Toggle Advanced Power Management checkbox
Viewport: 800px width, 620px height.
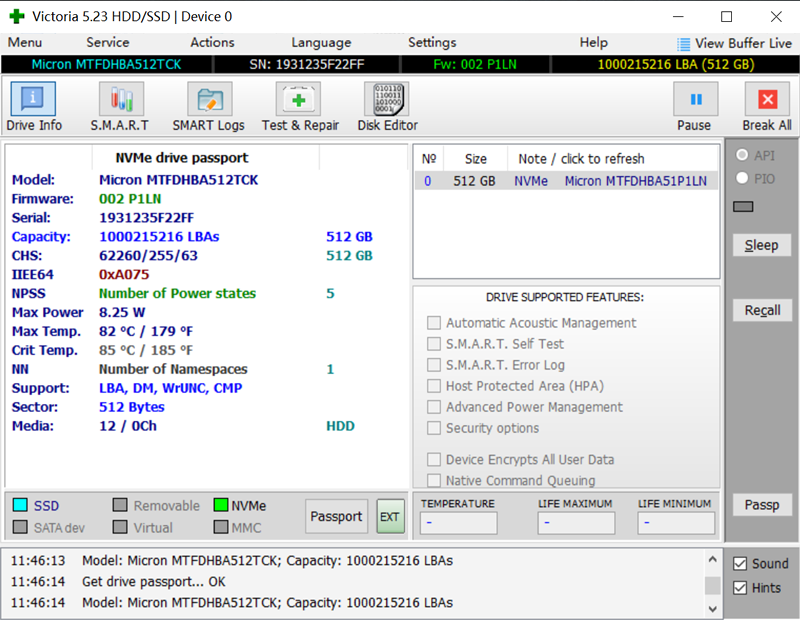click(x=434, y=407)
